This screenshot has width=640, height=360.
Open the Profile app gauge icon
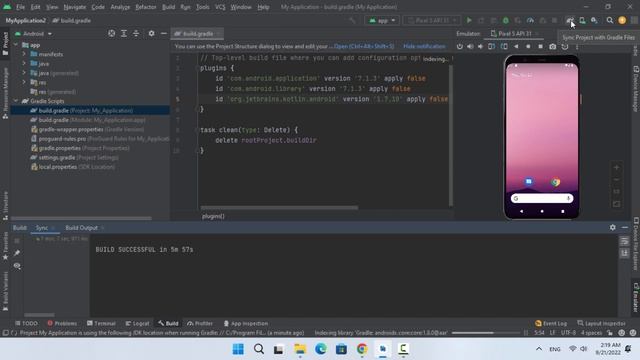point(530,20)
